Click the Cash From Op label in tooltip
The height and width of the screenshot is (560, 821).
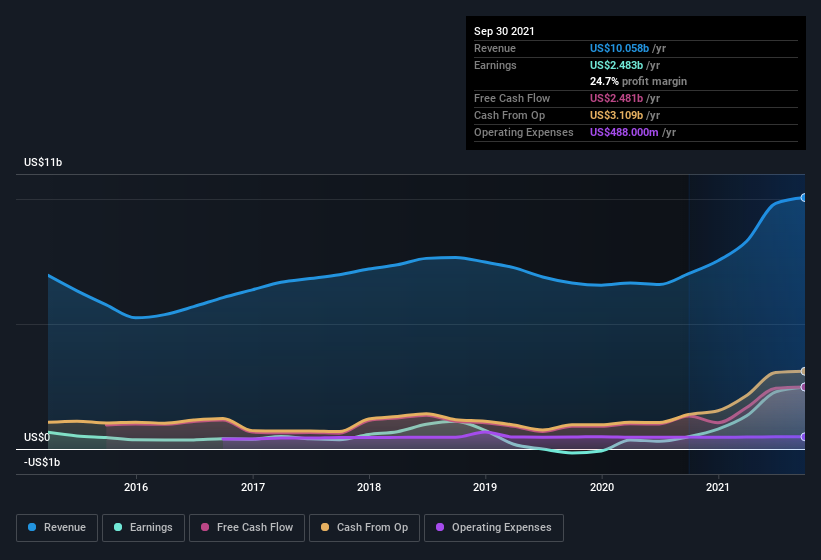(509, 116)
